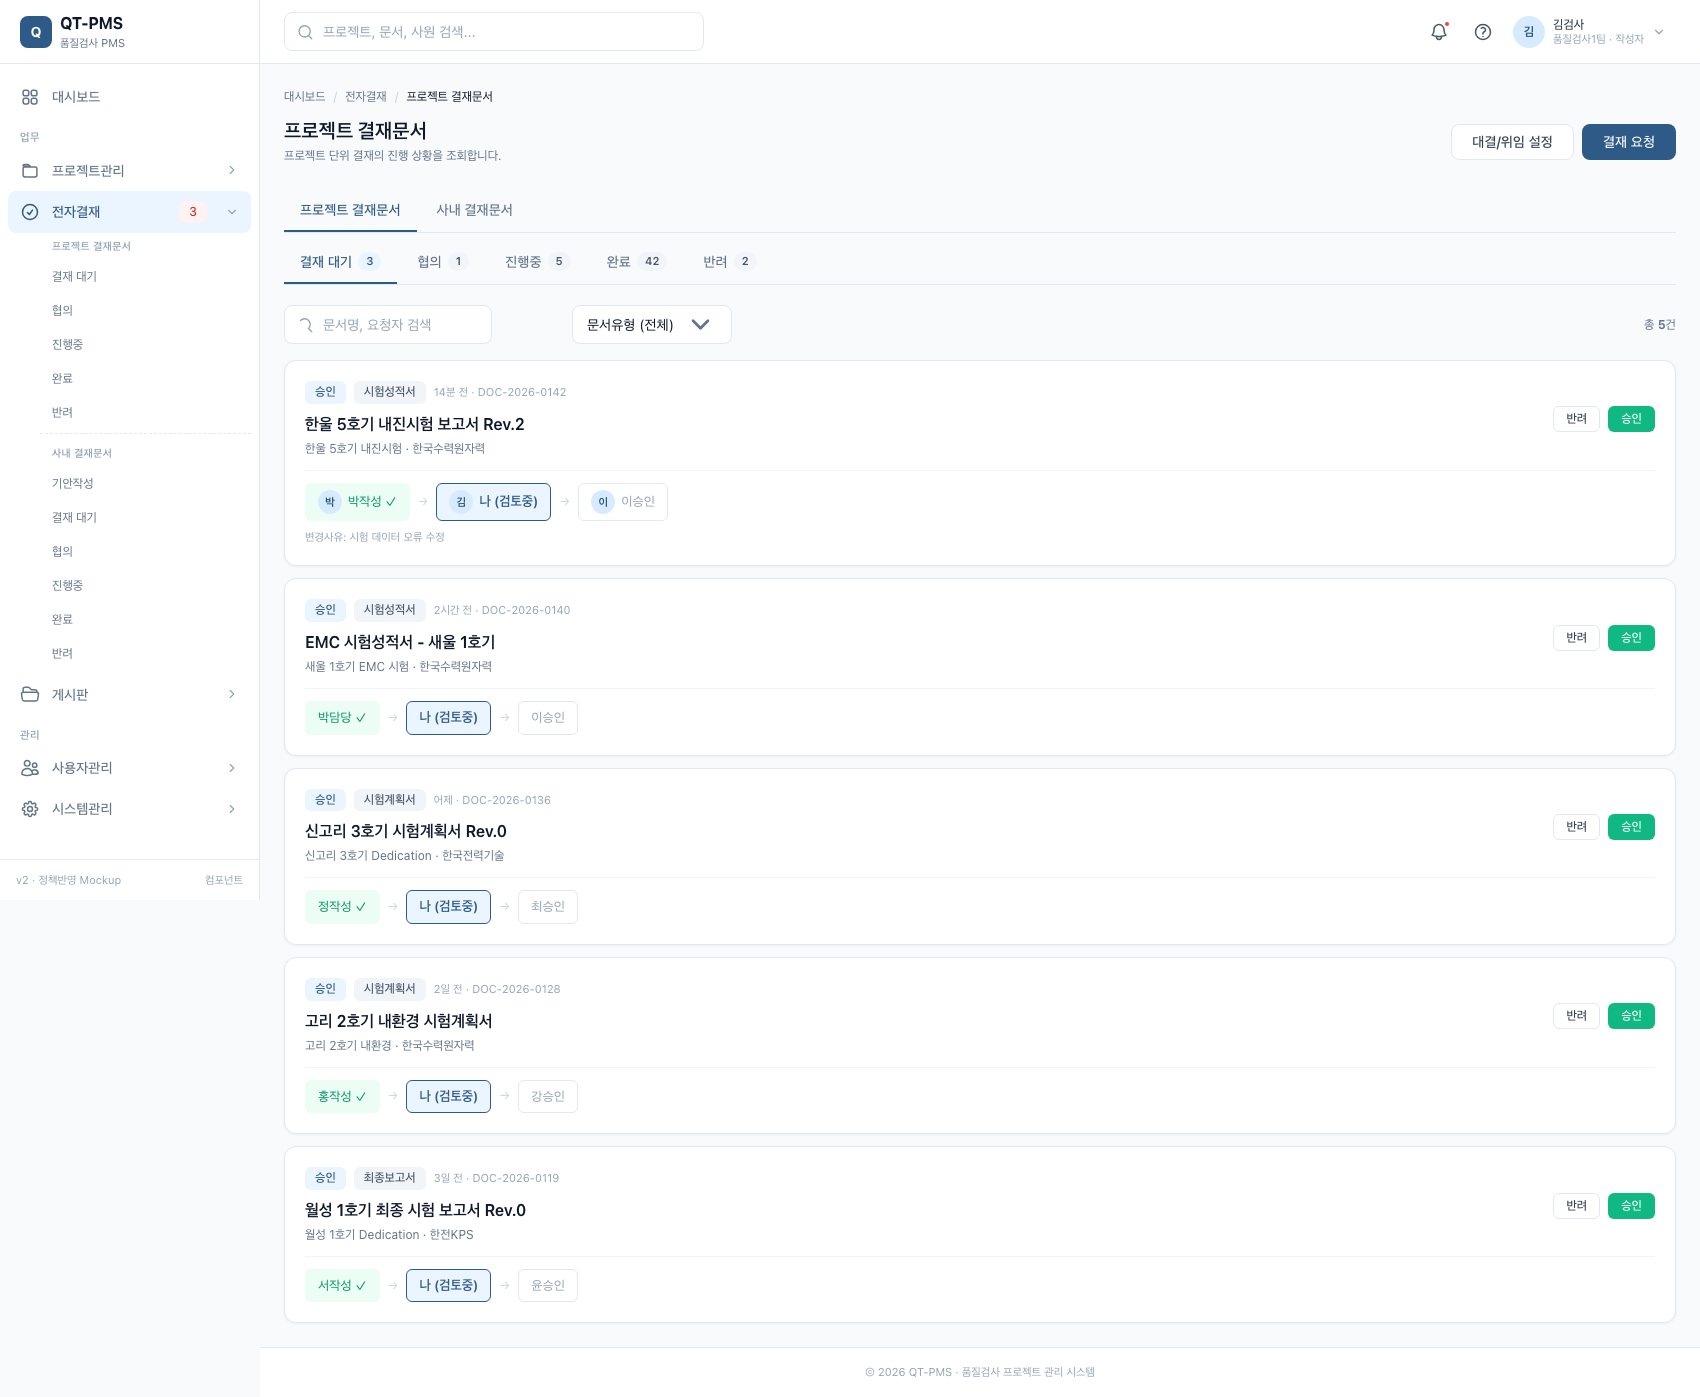Click the 최종보고서 type tag
Screen dimensions: 1700x1397
tap(390, 1178)
